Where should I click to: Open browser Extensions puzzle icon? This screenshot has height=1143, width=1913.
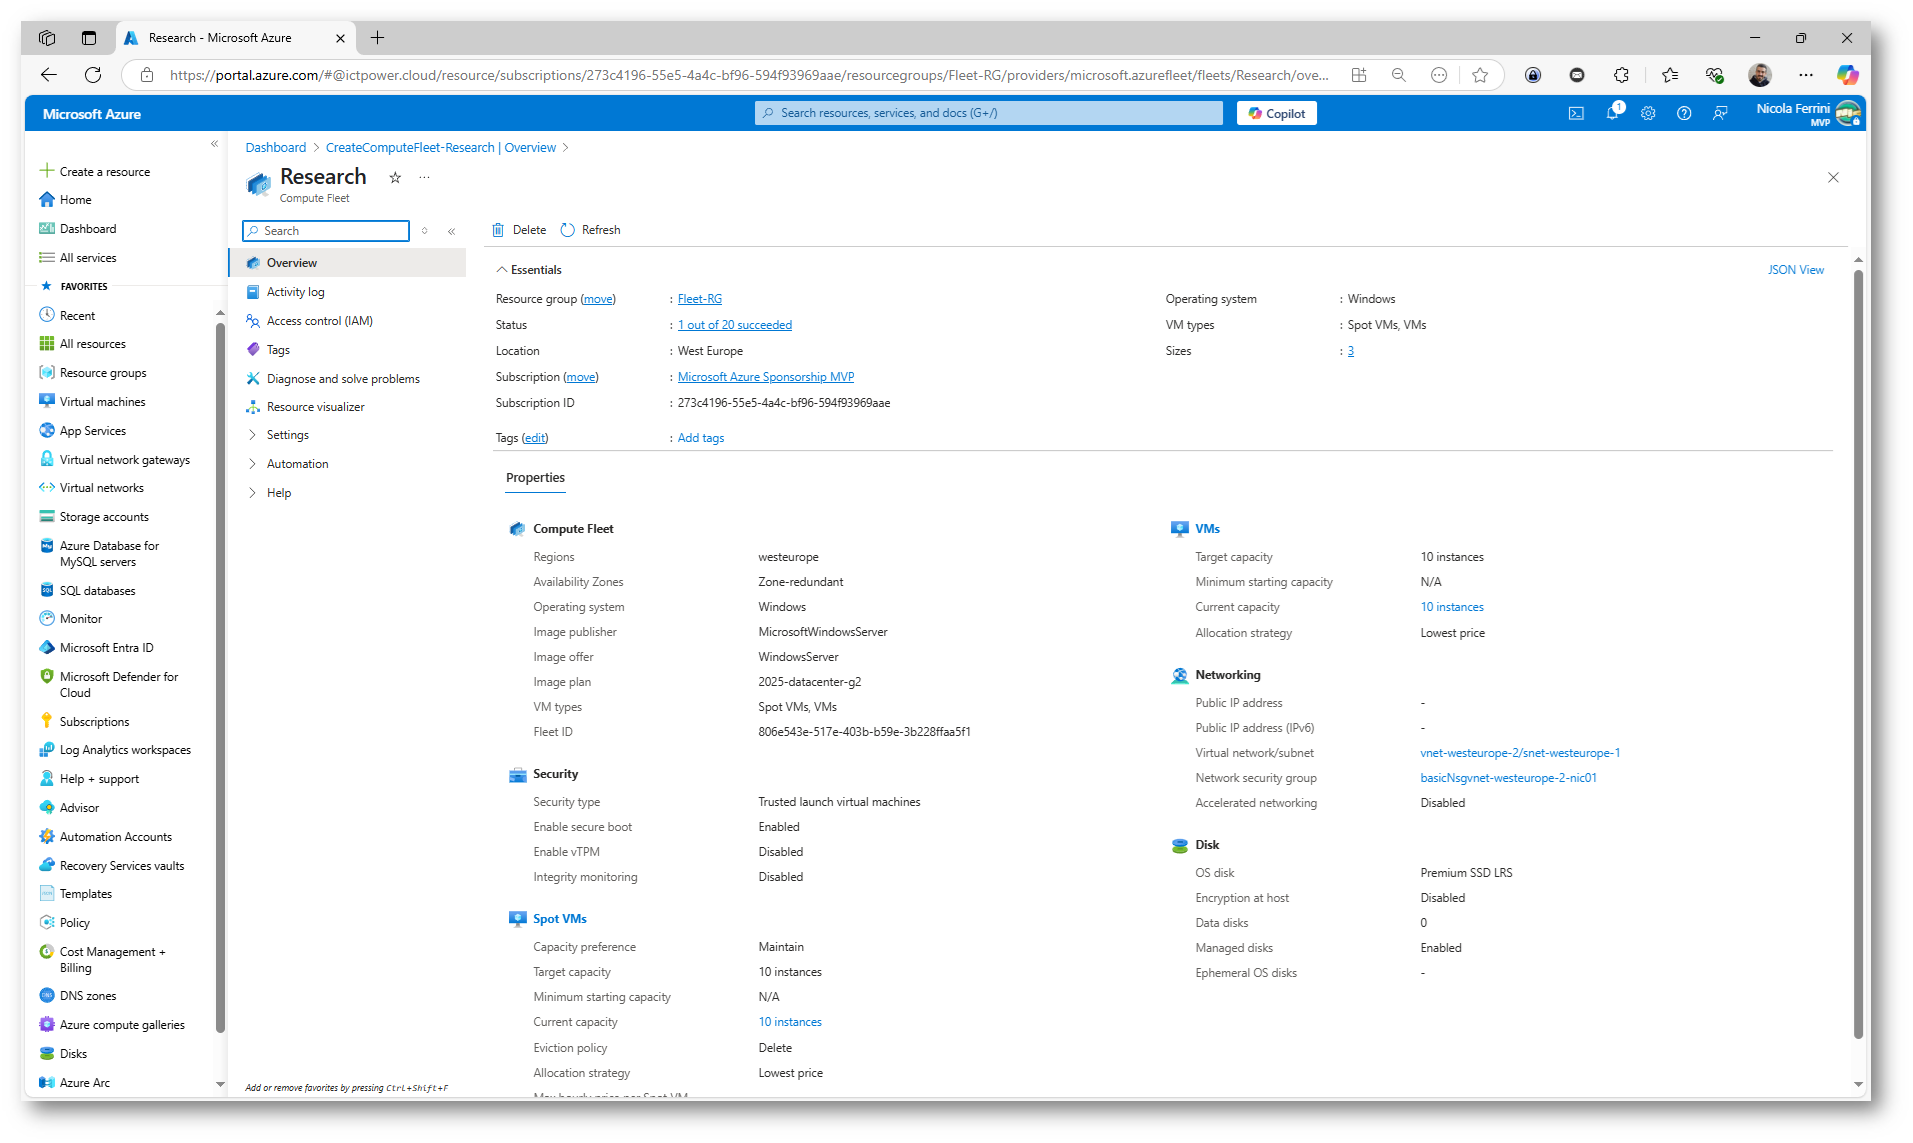pos(1621,75)
